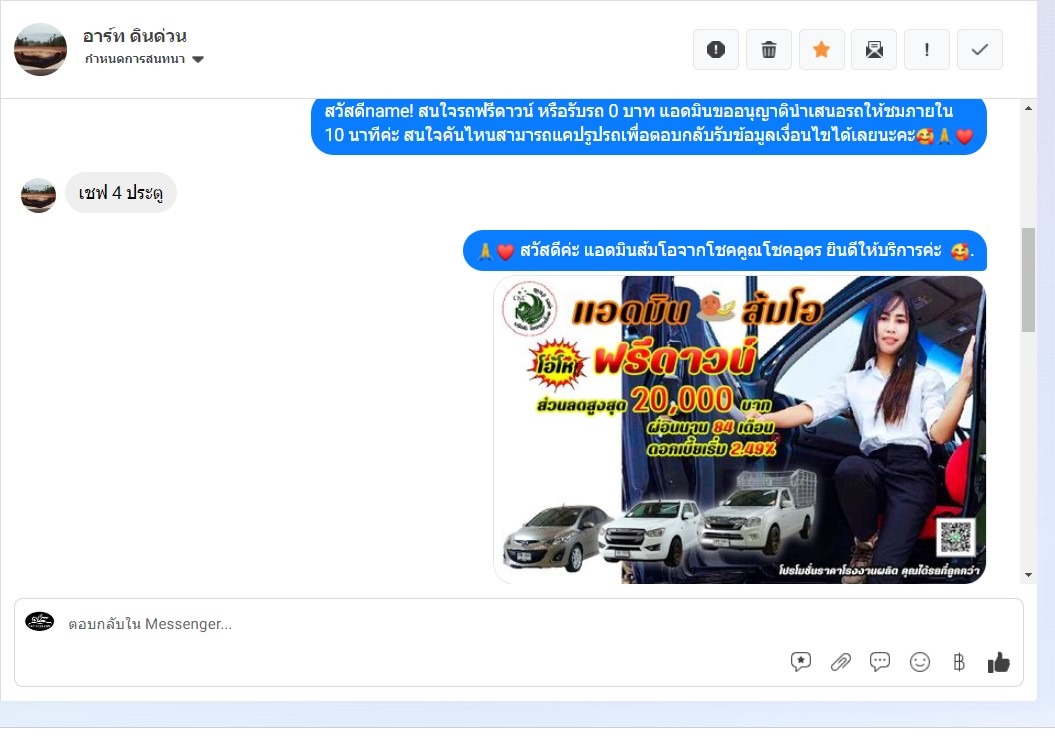The image size is (1055, 753).
Task: Click the page logo beside reply box
Action: 40,621
